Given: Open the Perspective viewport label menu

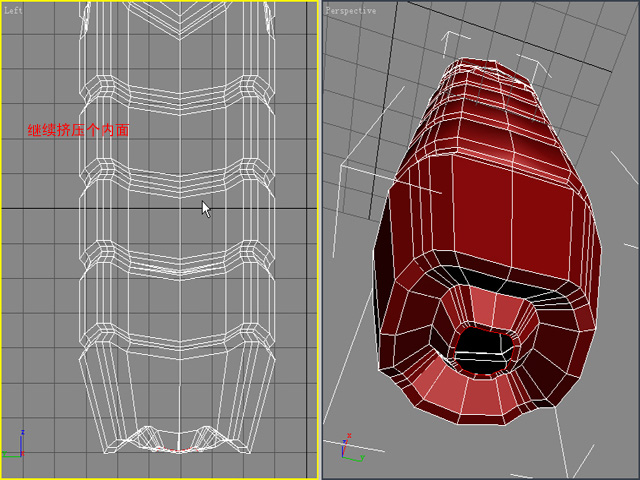Looking at the screenshot, I should click(x=350, y=11).
